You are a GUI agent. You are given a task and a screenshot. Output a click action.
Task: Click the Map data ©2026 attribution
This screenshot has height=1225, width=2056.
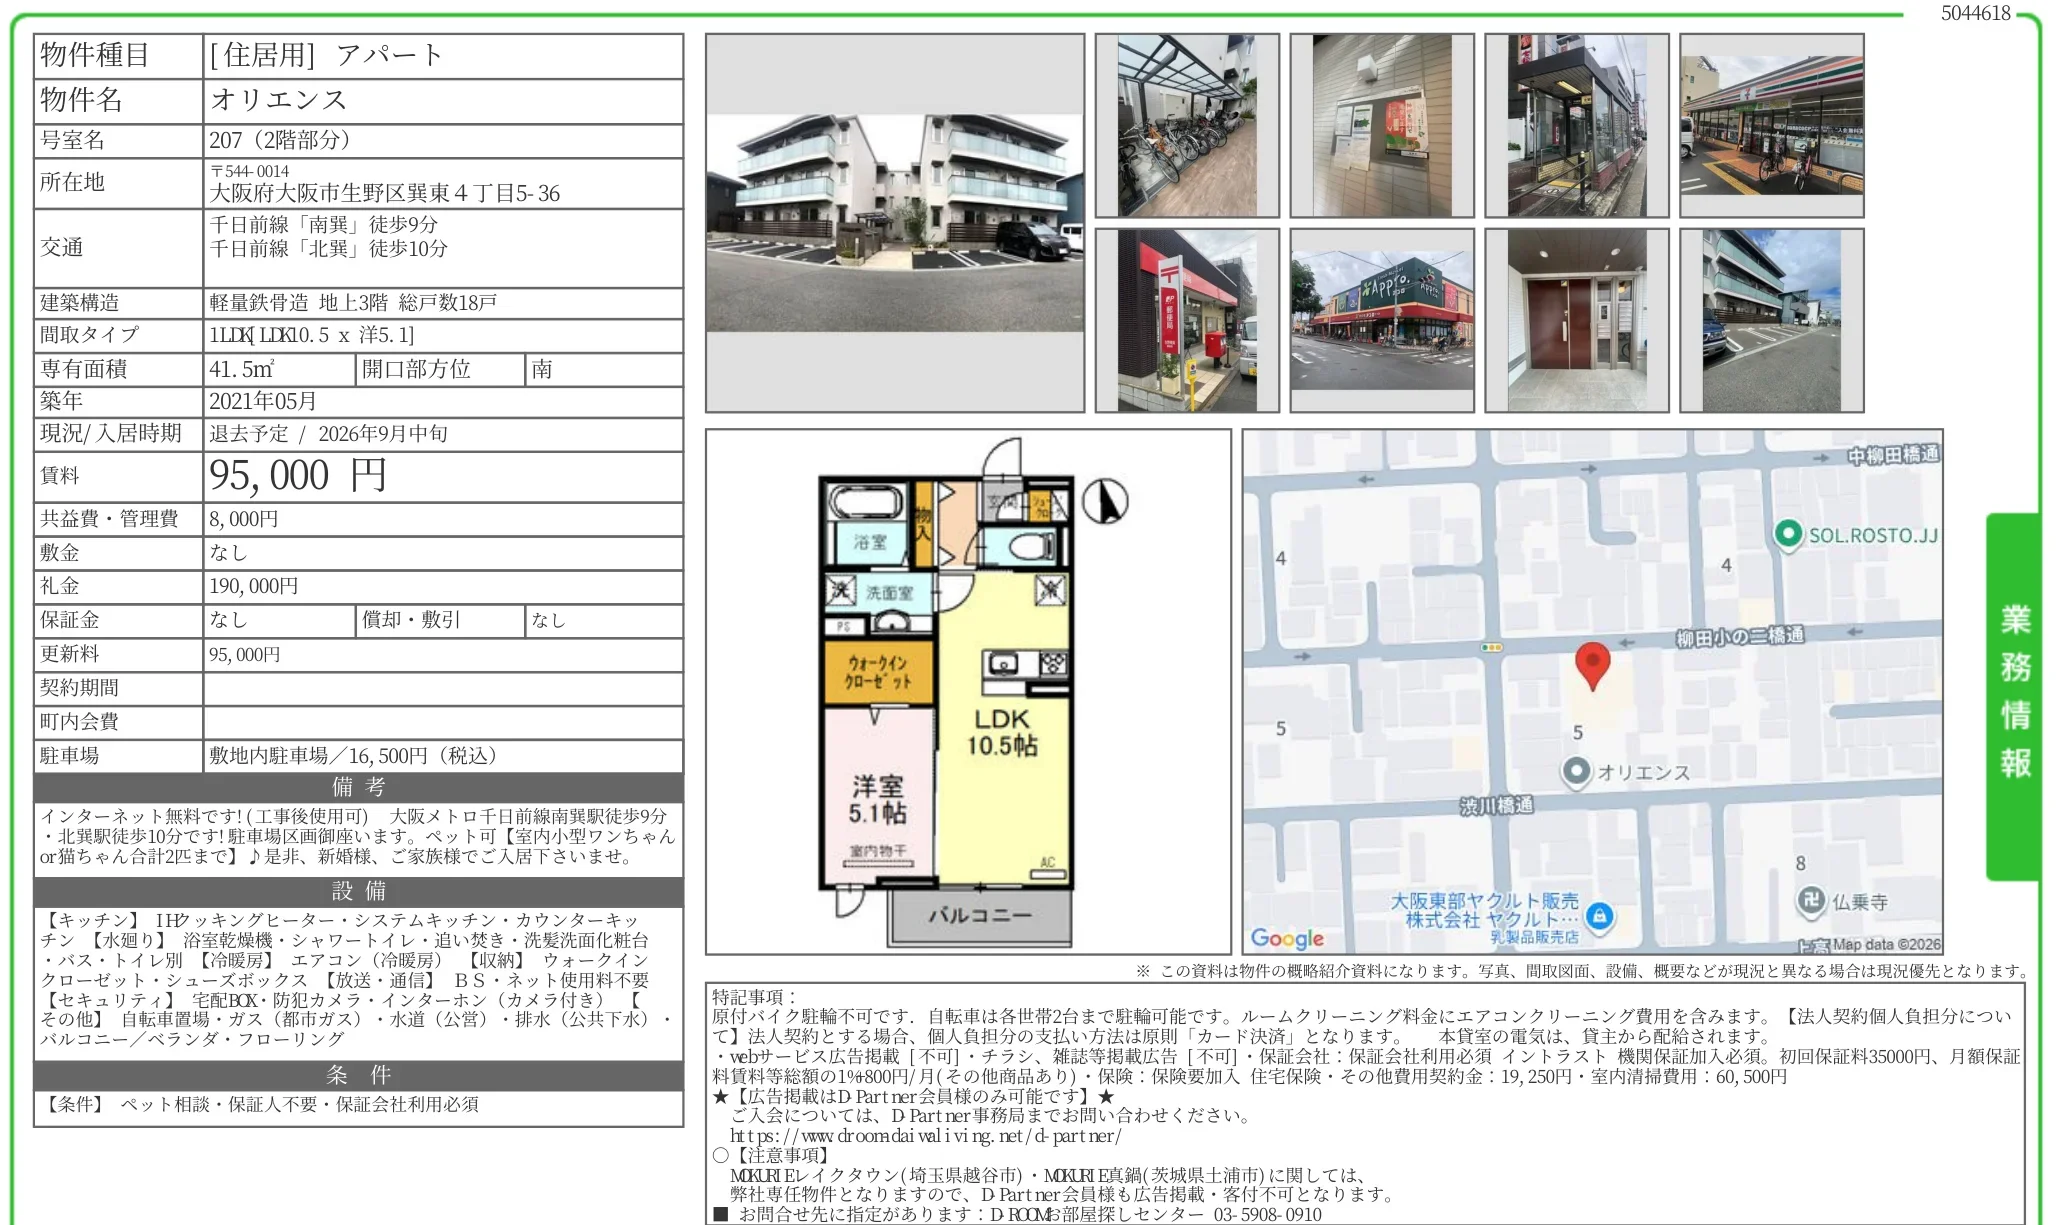point(1886,944)
